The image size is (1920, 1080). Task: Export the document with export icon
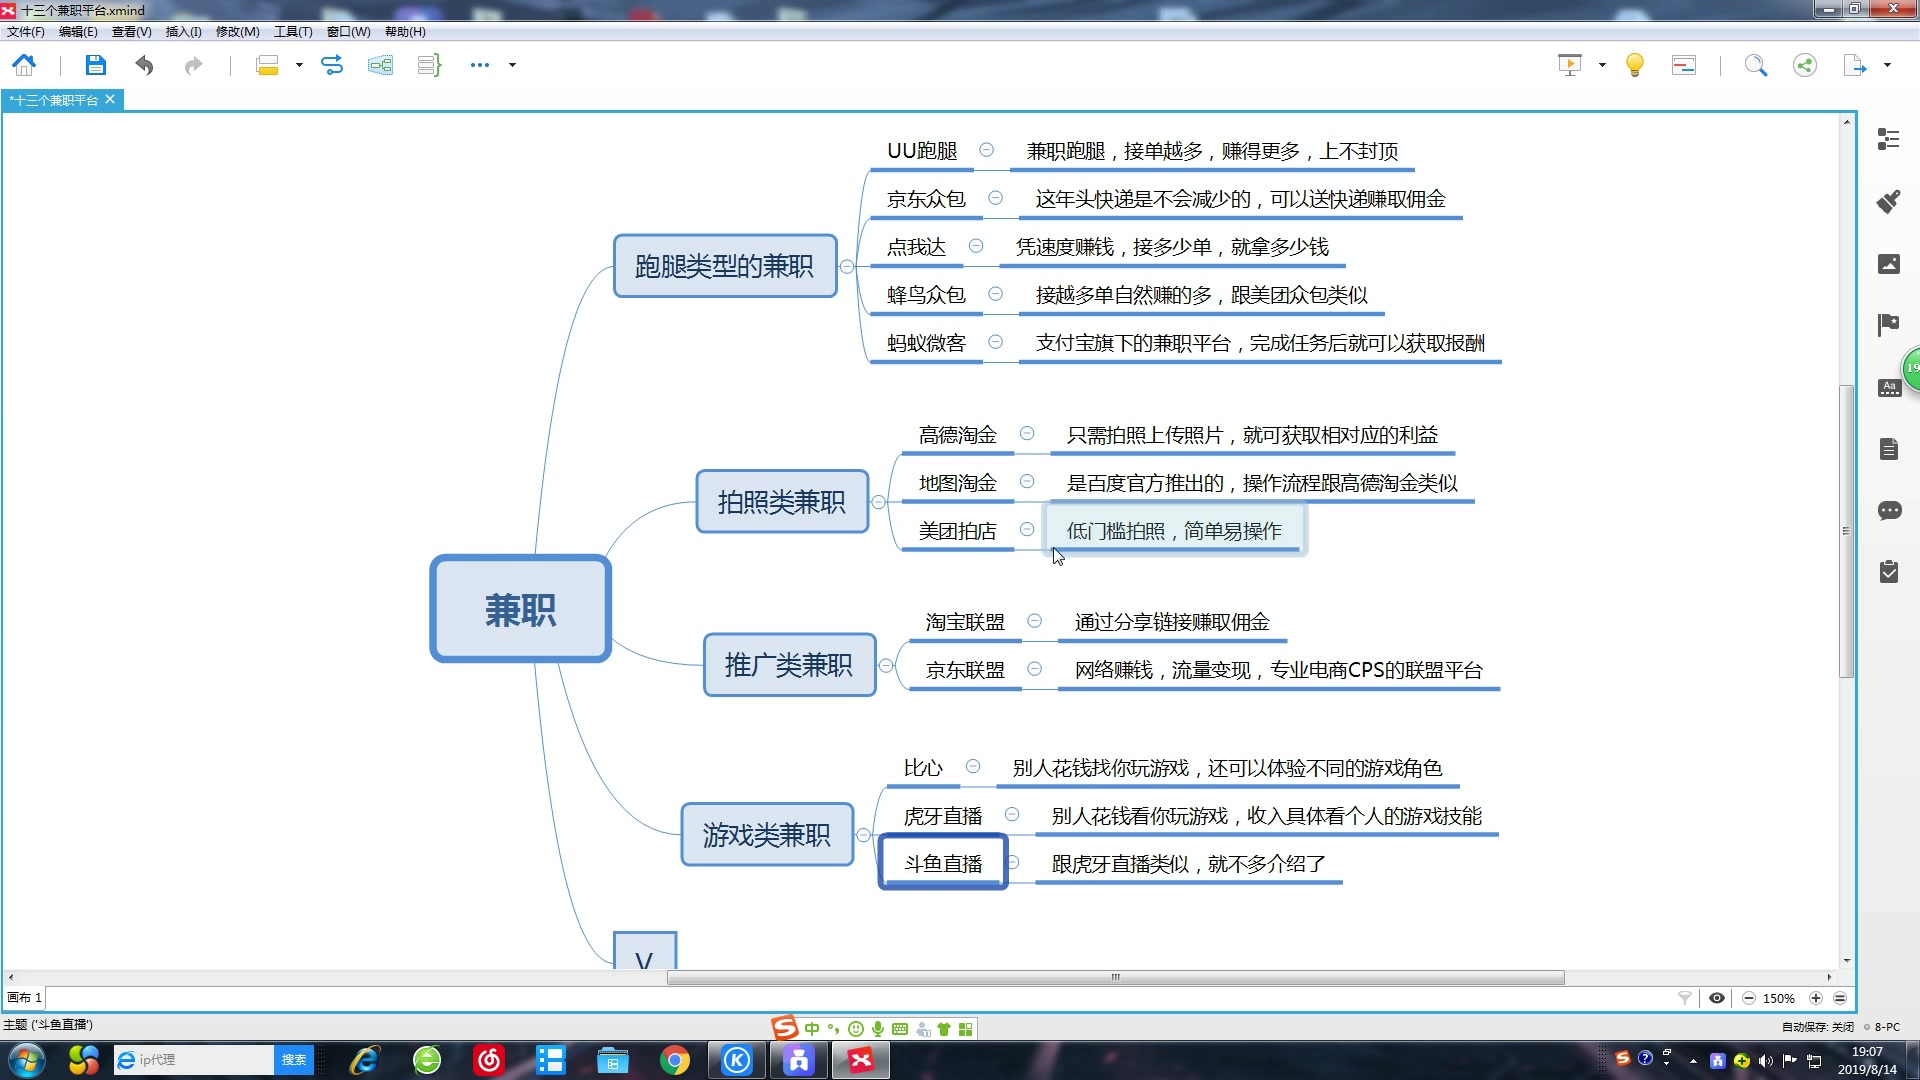coord(1854,66)
